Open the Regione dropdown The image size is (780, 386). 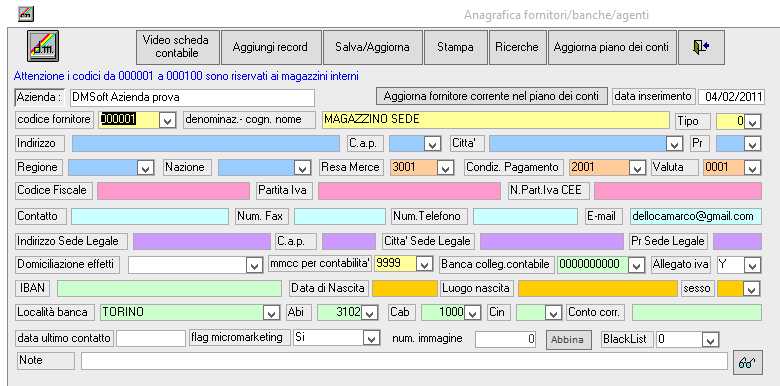[x=145, y=168]
